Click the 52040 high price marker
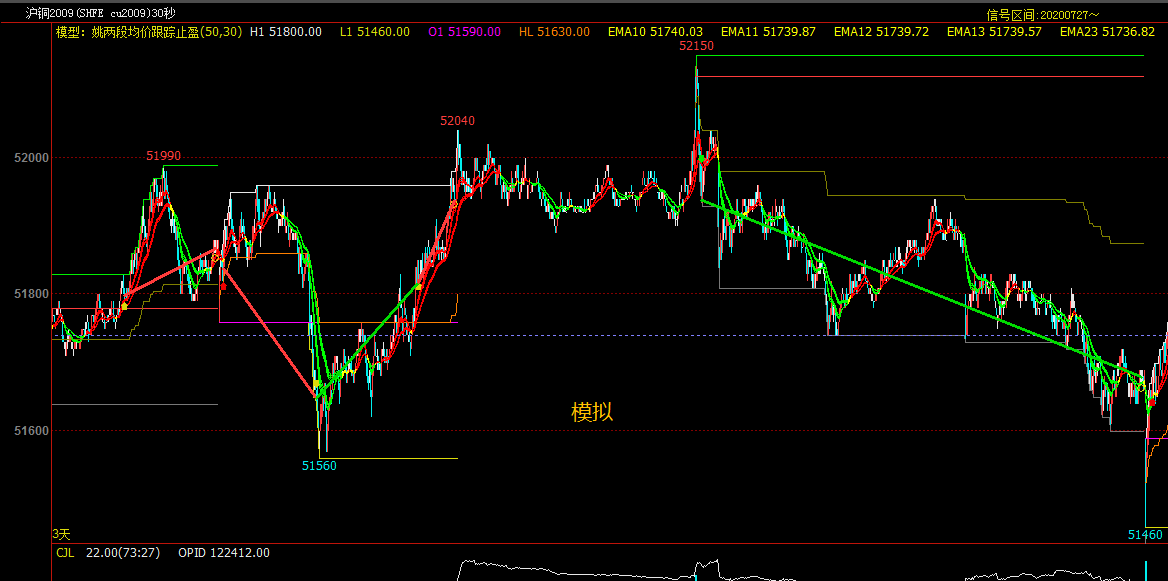Image resolution: width=1168 pixels, height=581 pixels. (458, 121)
